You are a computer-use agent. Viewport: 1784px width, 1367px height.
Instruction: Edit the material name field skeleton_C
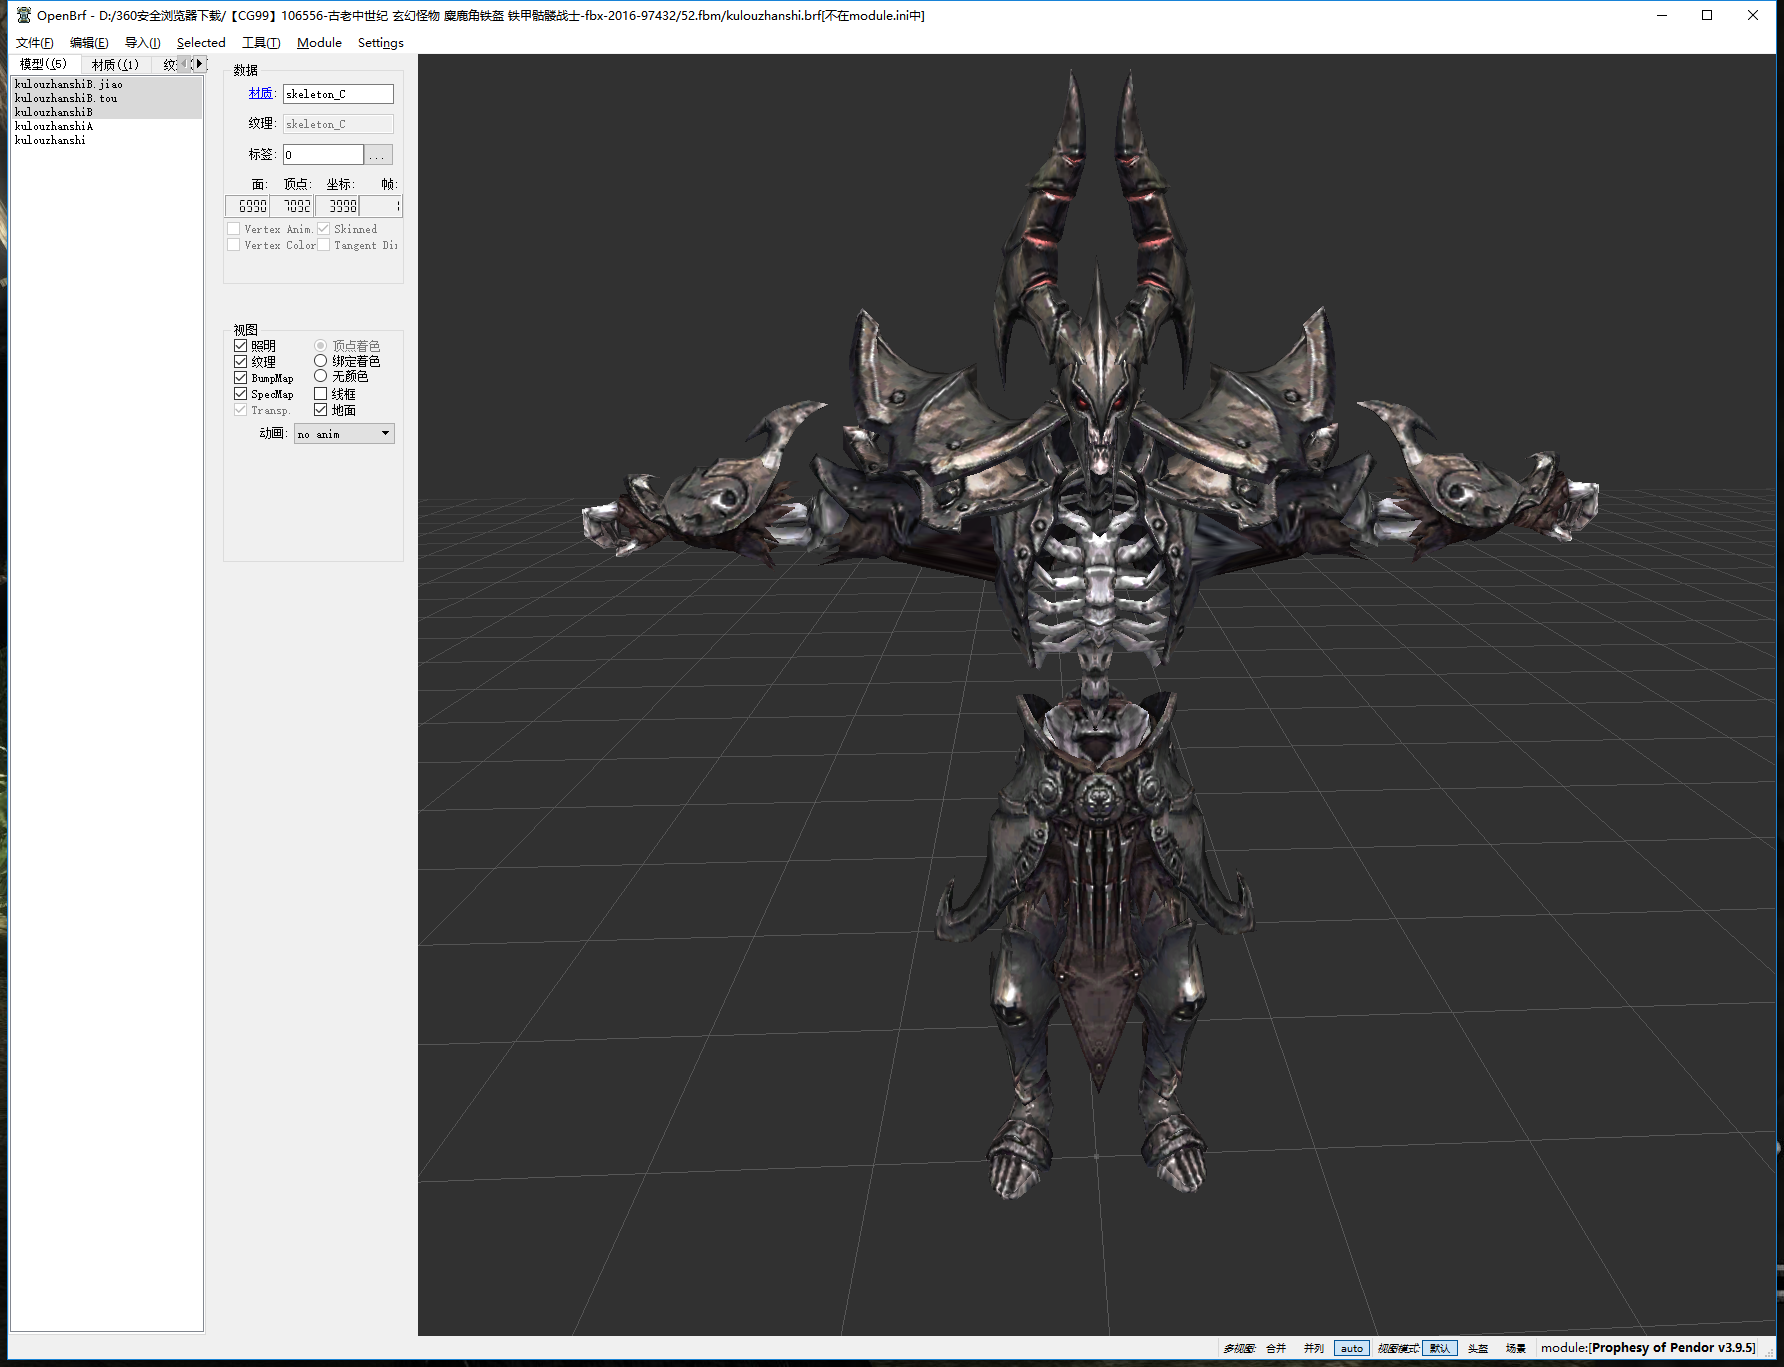pyautogui.click(x=338, y=94)
